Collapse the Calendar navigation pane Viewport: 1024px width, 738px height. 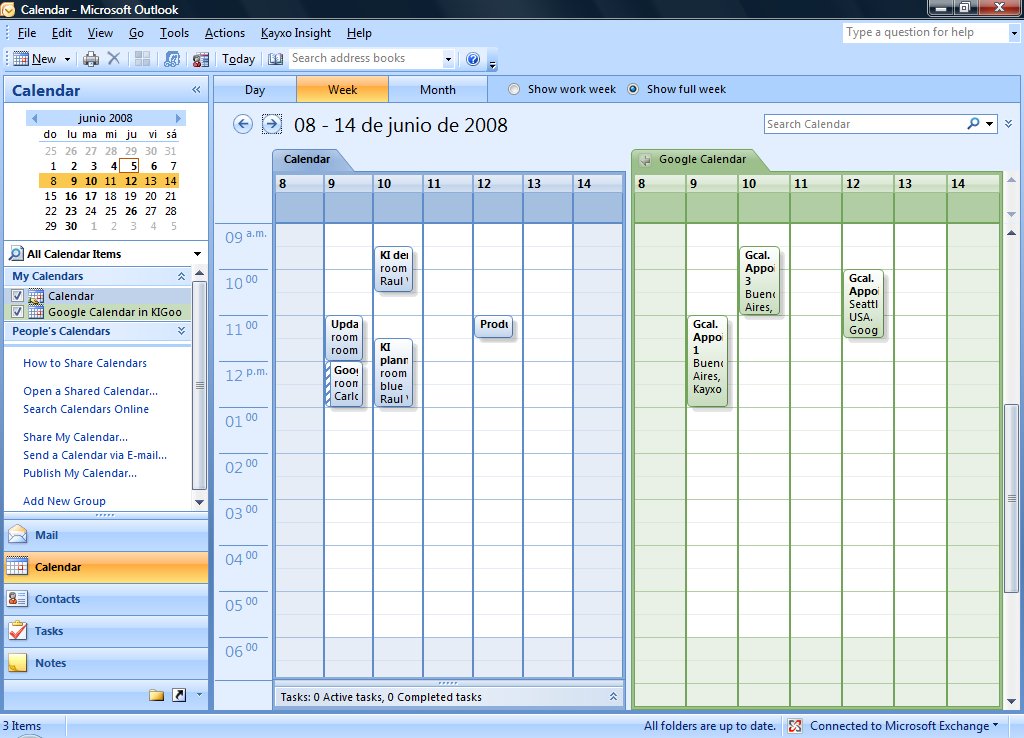(x=196, y=89)
